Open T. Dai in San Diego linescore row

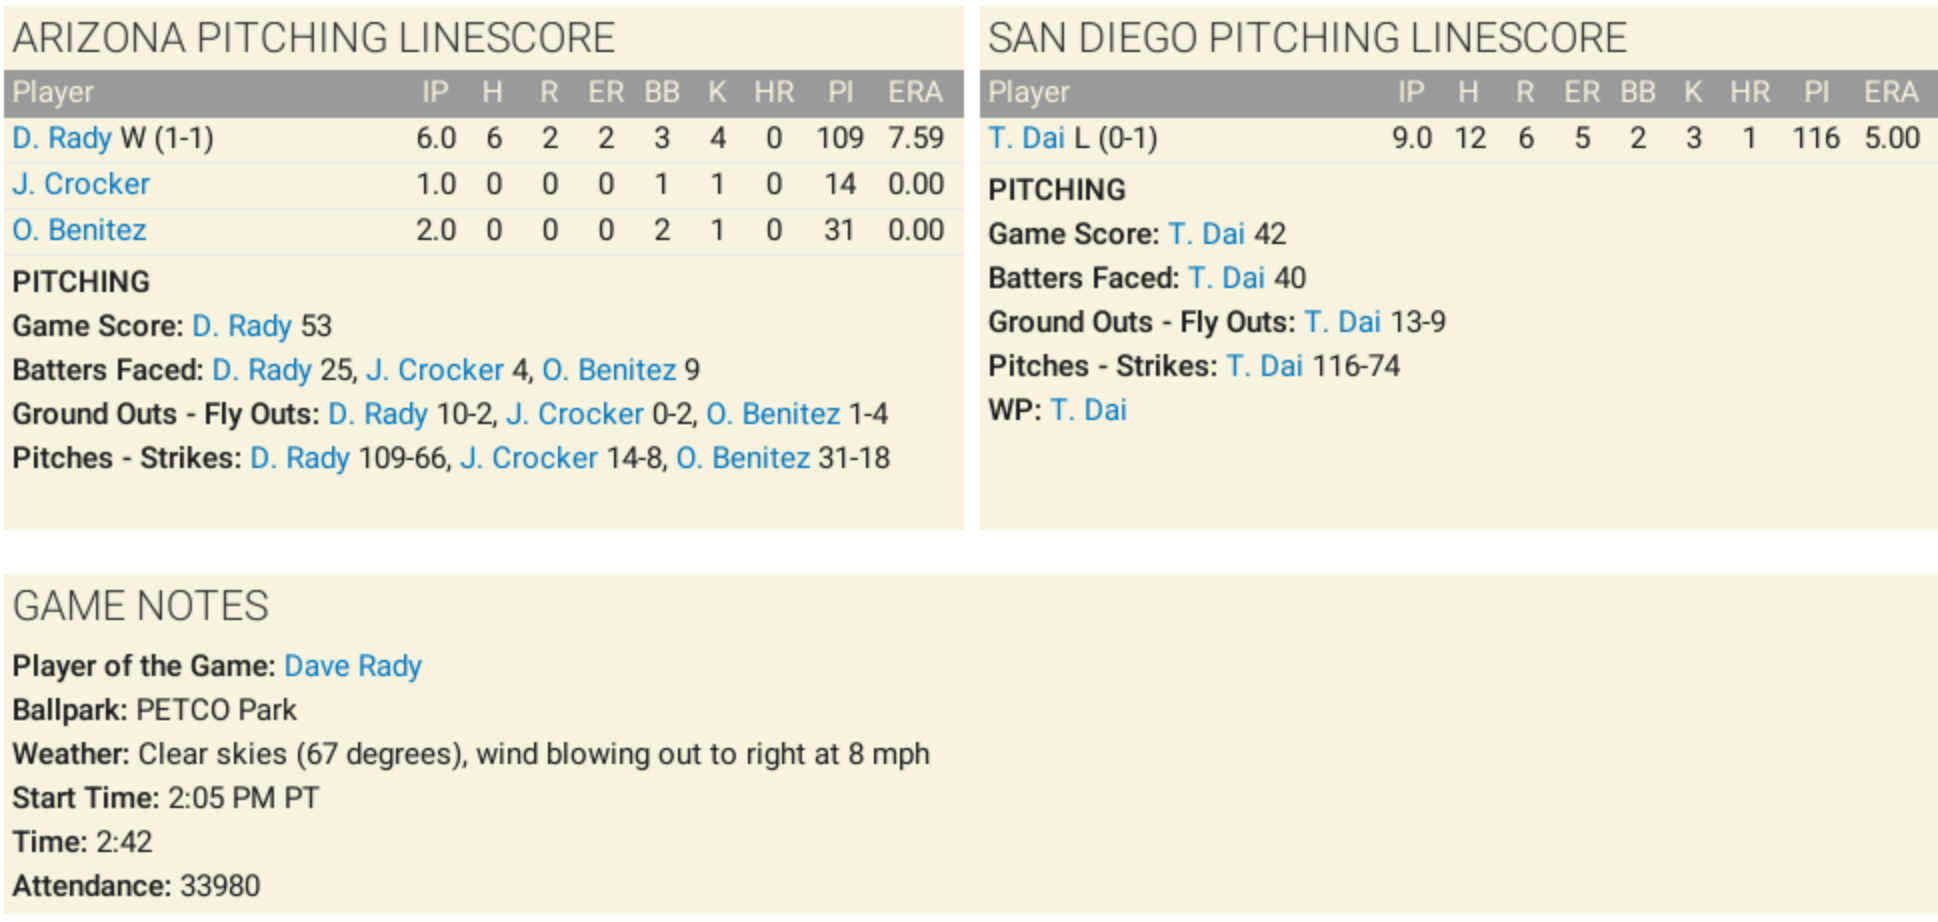1026,138
